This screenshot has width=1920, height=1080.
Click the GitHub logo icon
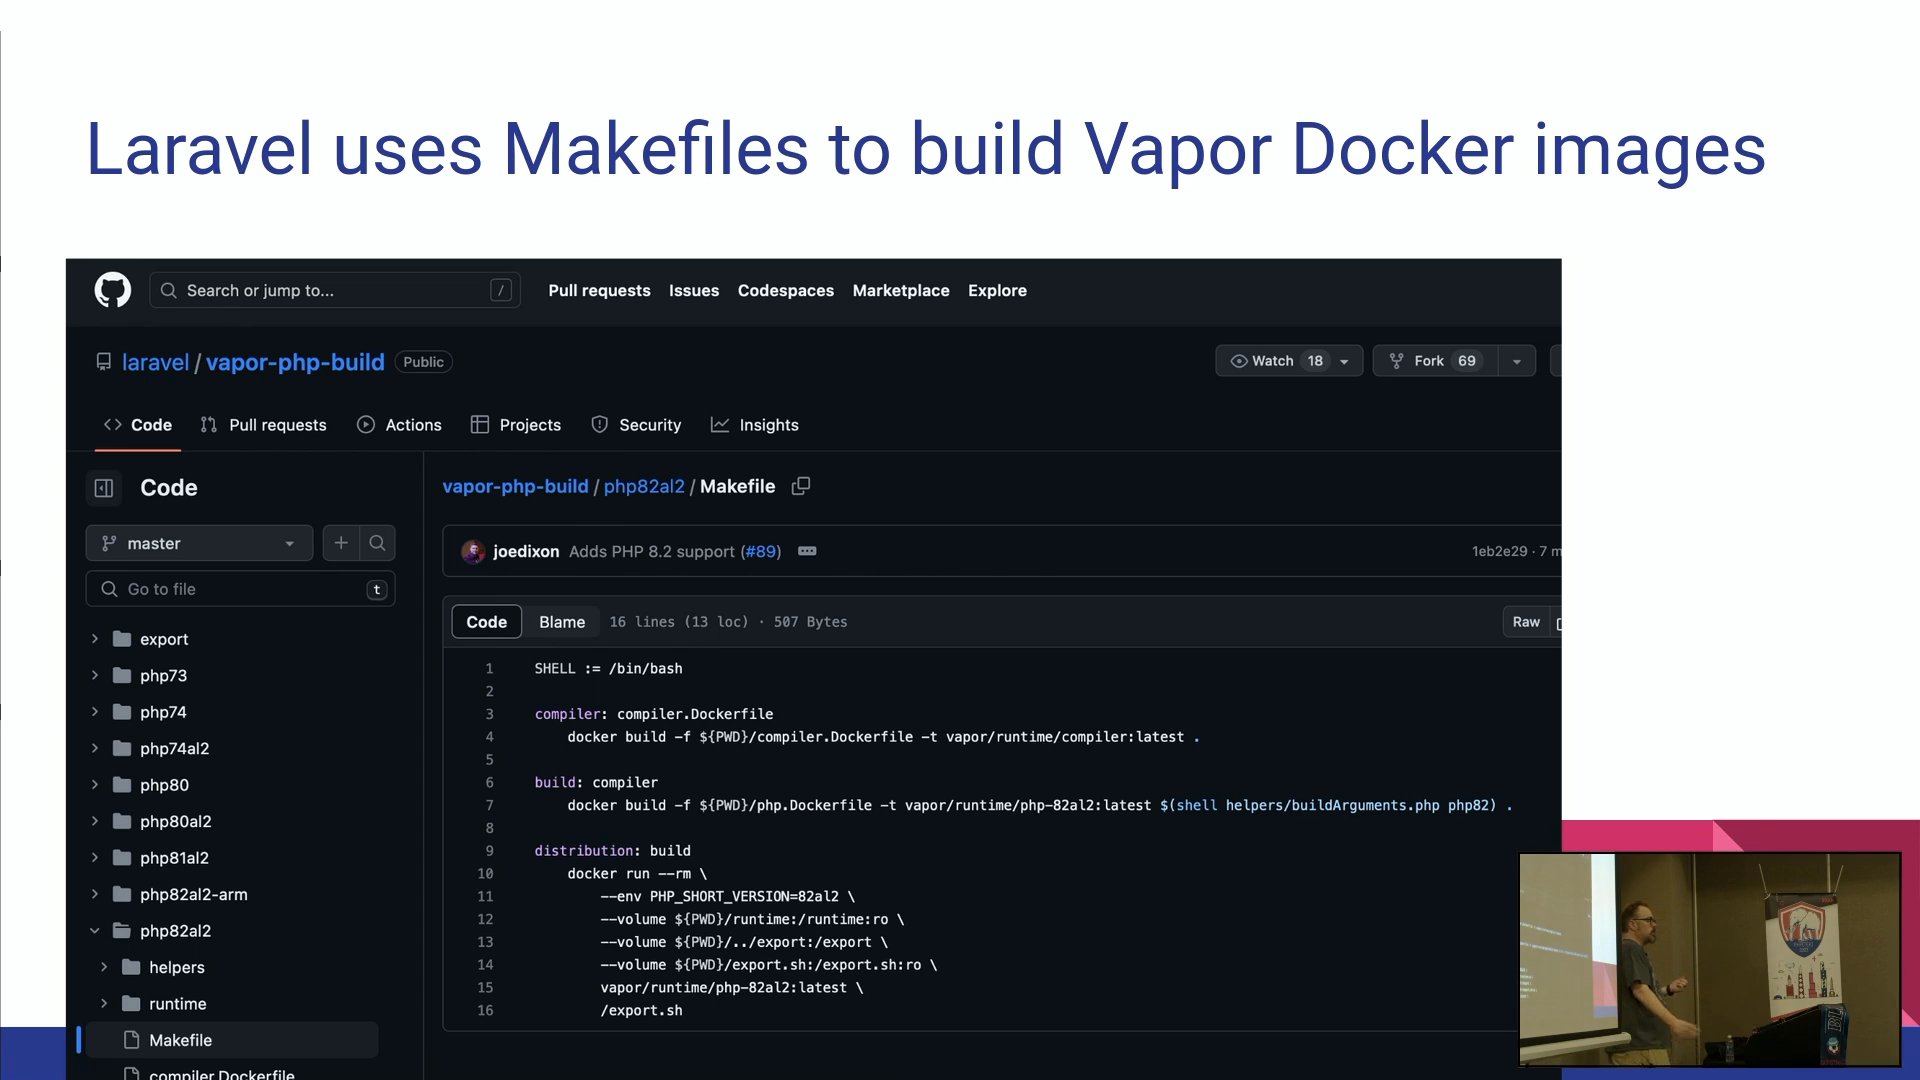pyautogui.click(x=112, y=290)
